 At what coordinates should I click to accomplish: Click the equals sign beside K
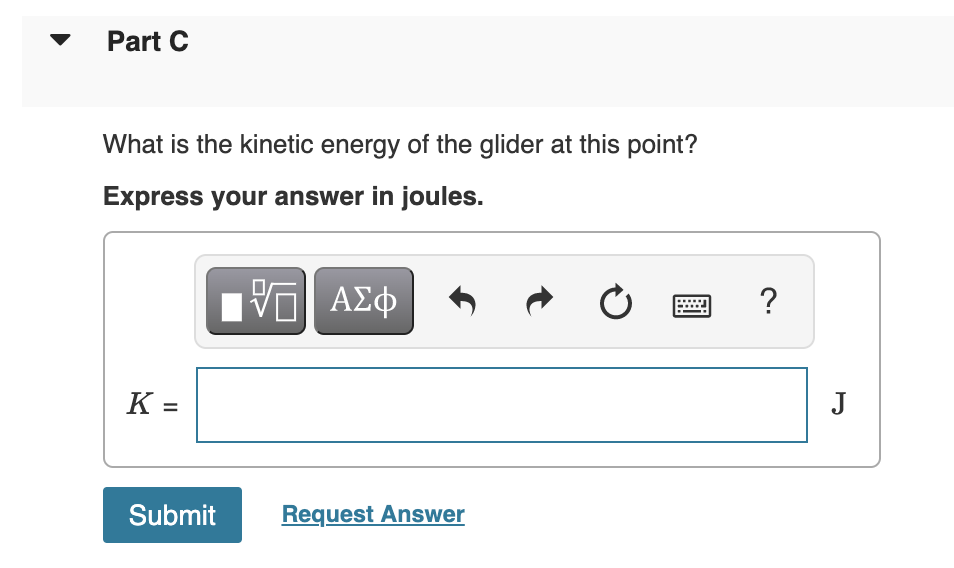pos(171,406)
